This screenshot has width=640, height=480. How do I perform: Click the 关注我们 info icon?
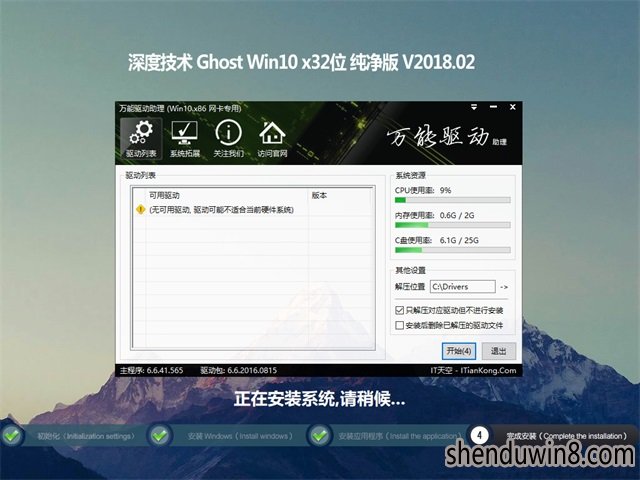(x=228, y=139)
